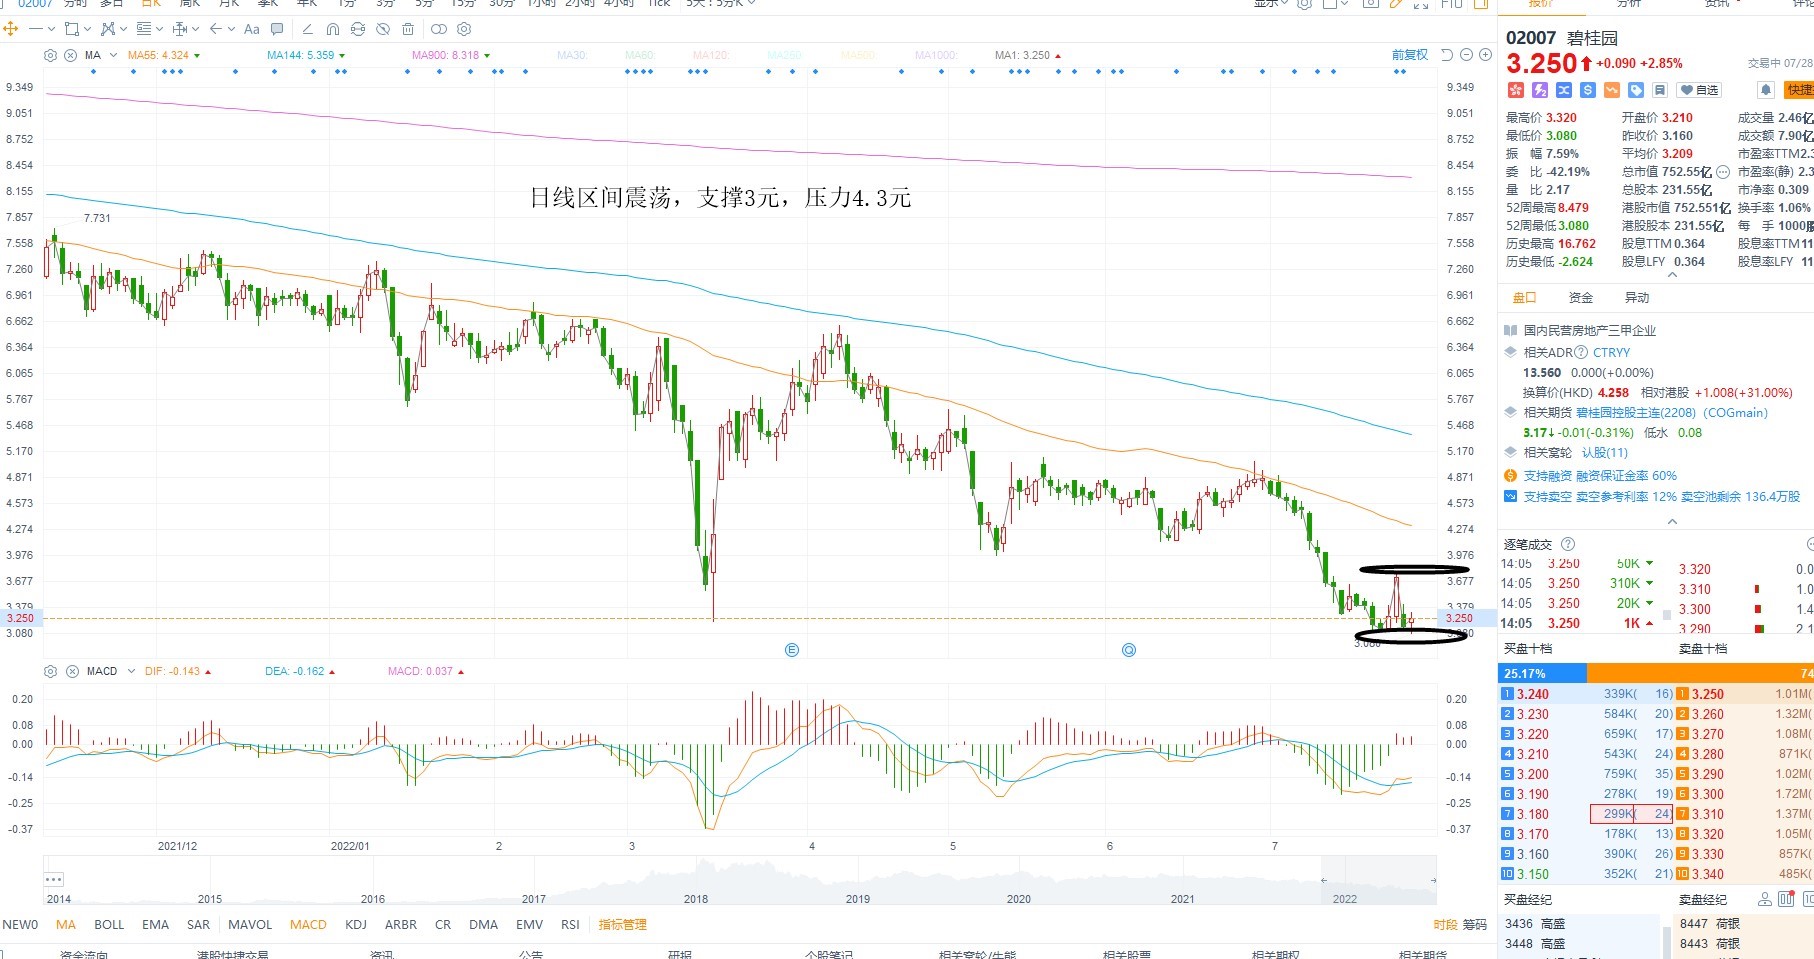Open arrow tool options dropdown
The image size is (1814, 959).
[231, 29]
